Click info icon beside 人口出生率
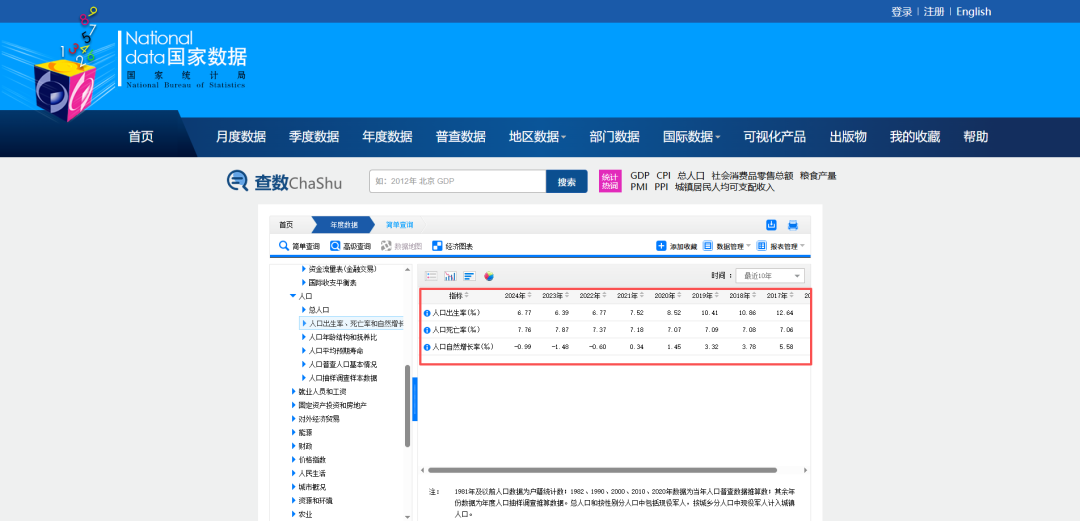 click(427, 313)
